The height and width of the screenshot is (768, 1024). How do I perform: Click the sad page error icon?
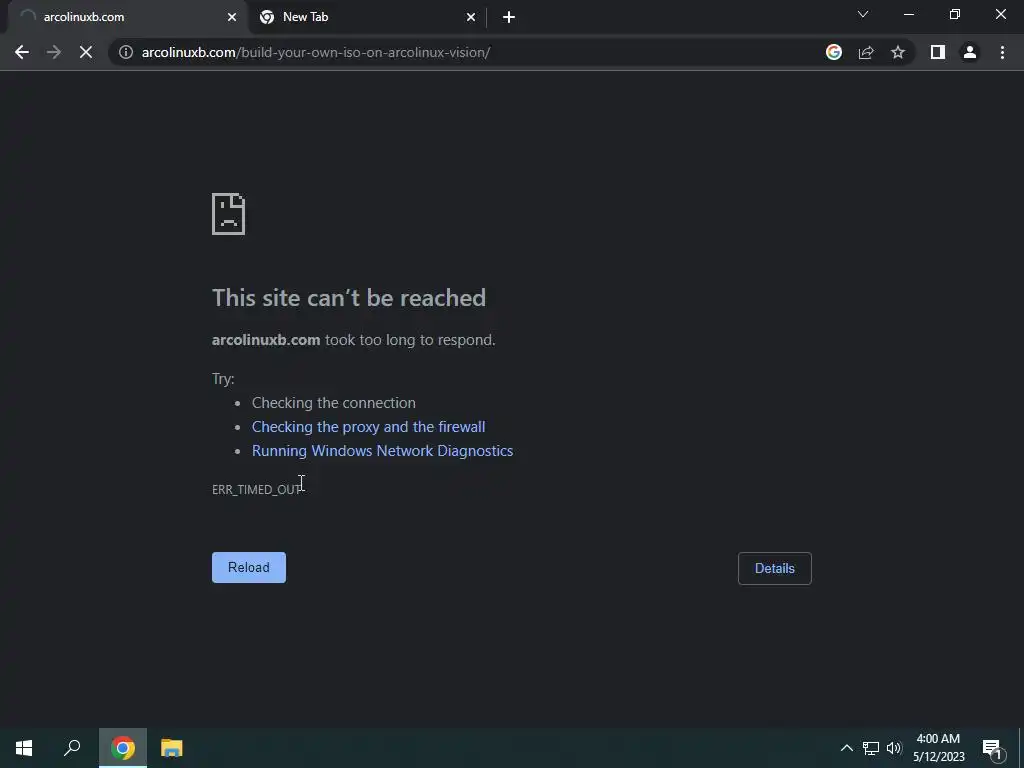click(229, 214)
